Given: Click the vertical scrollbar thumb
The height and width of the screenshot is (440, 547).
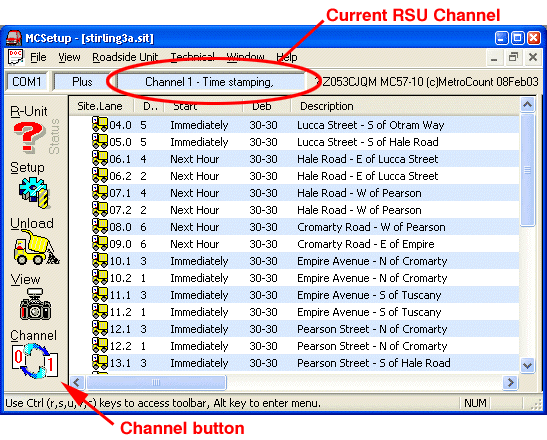Looking at the screenshot, I should [527, 170].
